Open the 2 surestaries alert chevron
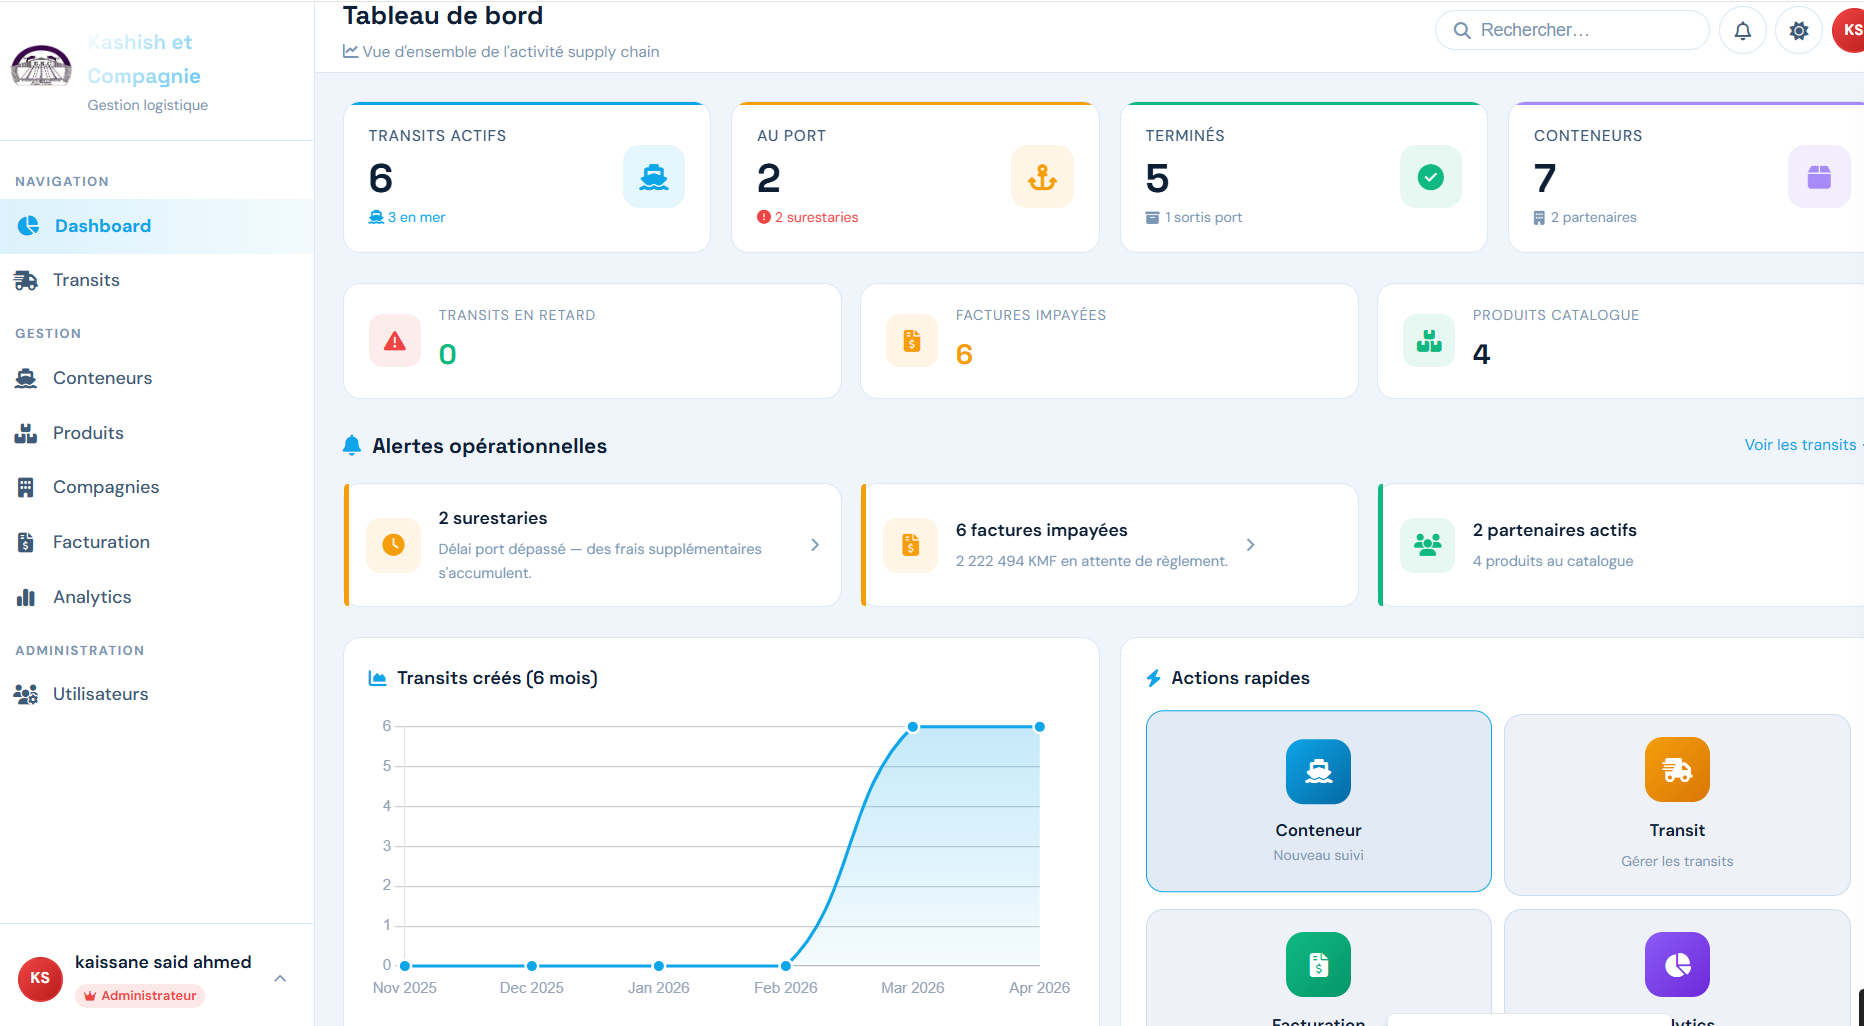 (x=815, y=545)
